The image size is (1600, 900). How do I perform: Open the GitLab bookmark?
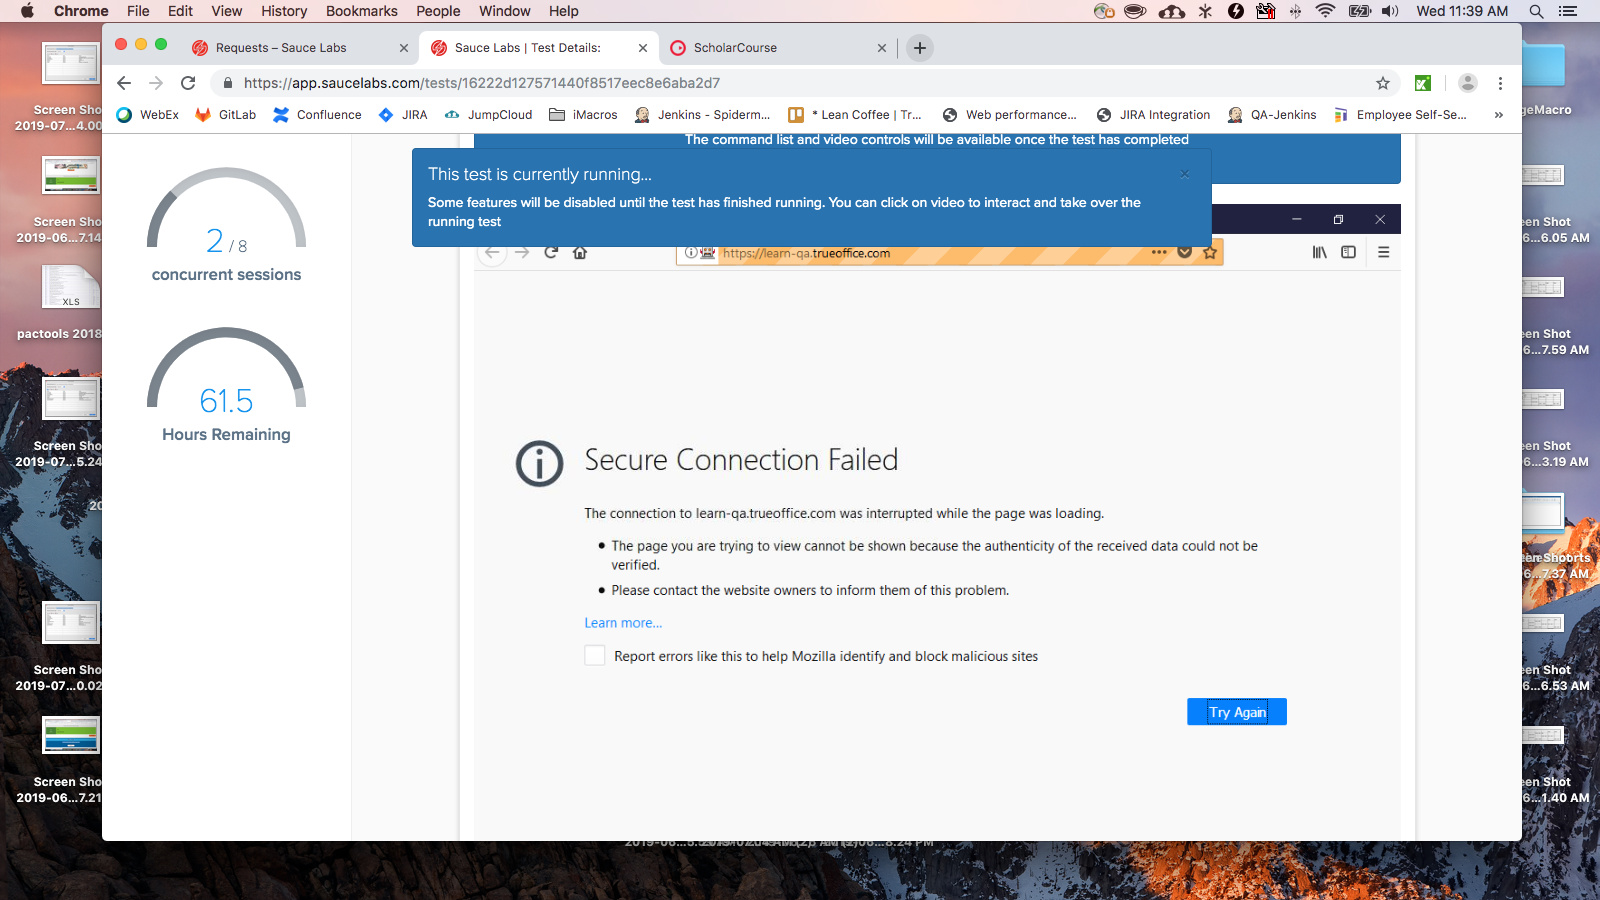click(226, 115)
